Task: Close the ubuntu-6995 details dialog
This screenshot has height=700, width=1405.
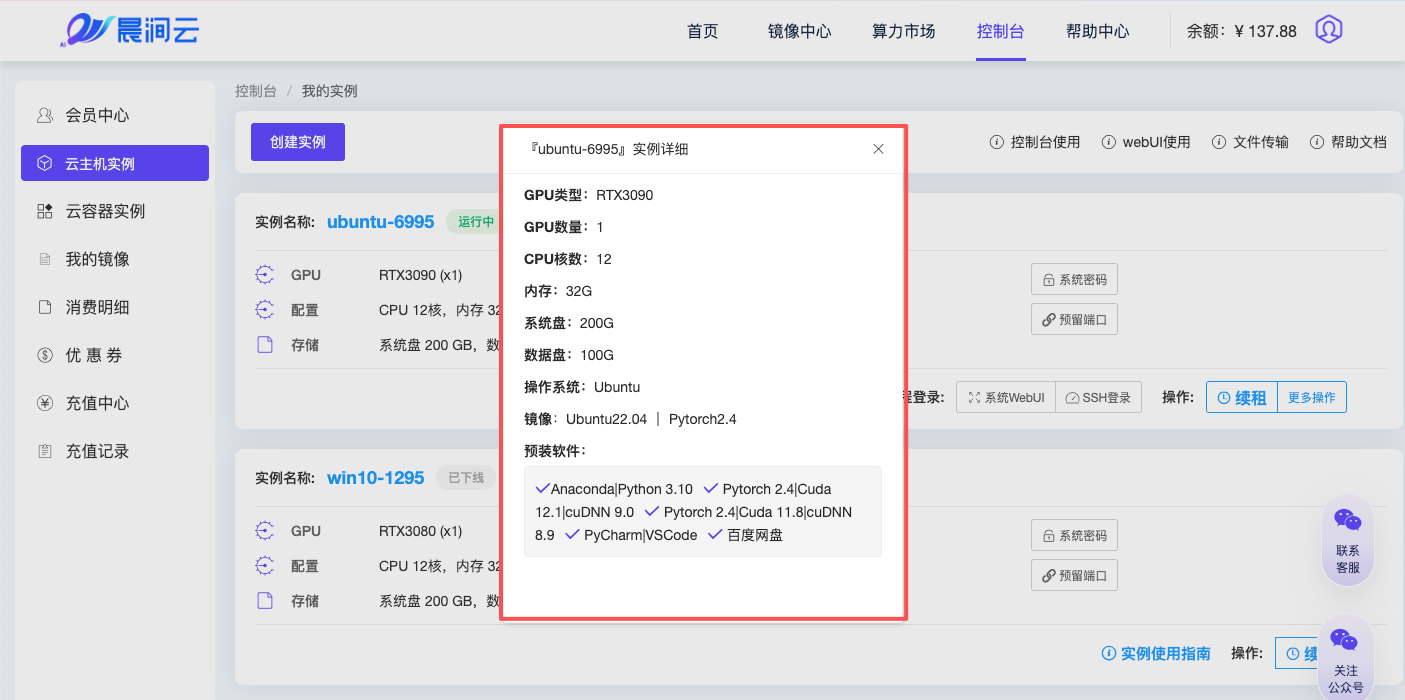Action: 878,149
